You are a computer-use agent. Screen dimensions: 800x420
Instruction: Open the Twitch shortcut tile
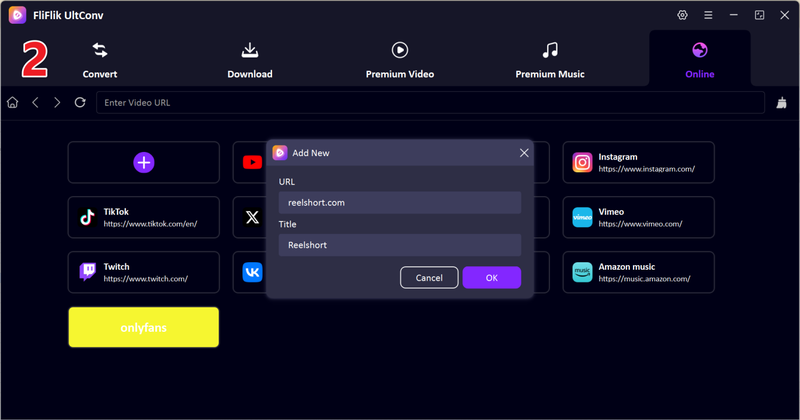[144, 272]
